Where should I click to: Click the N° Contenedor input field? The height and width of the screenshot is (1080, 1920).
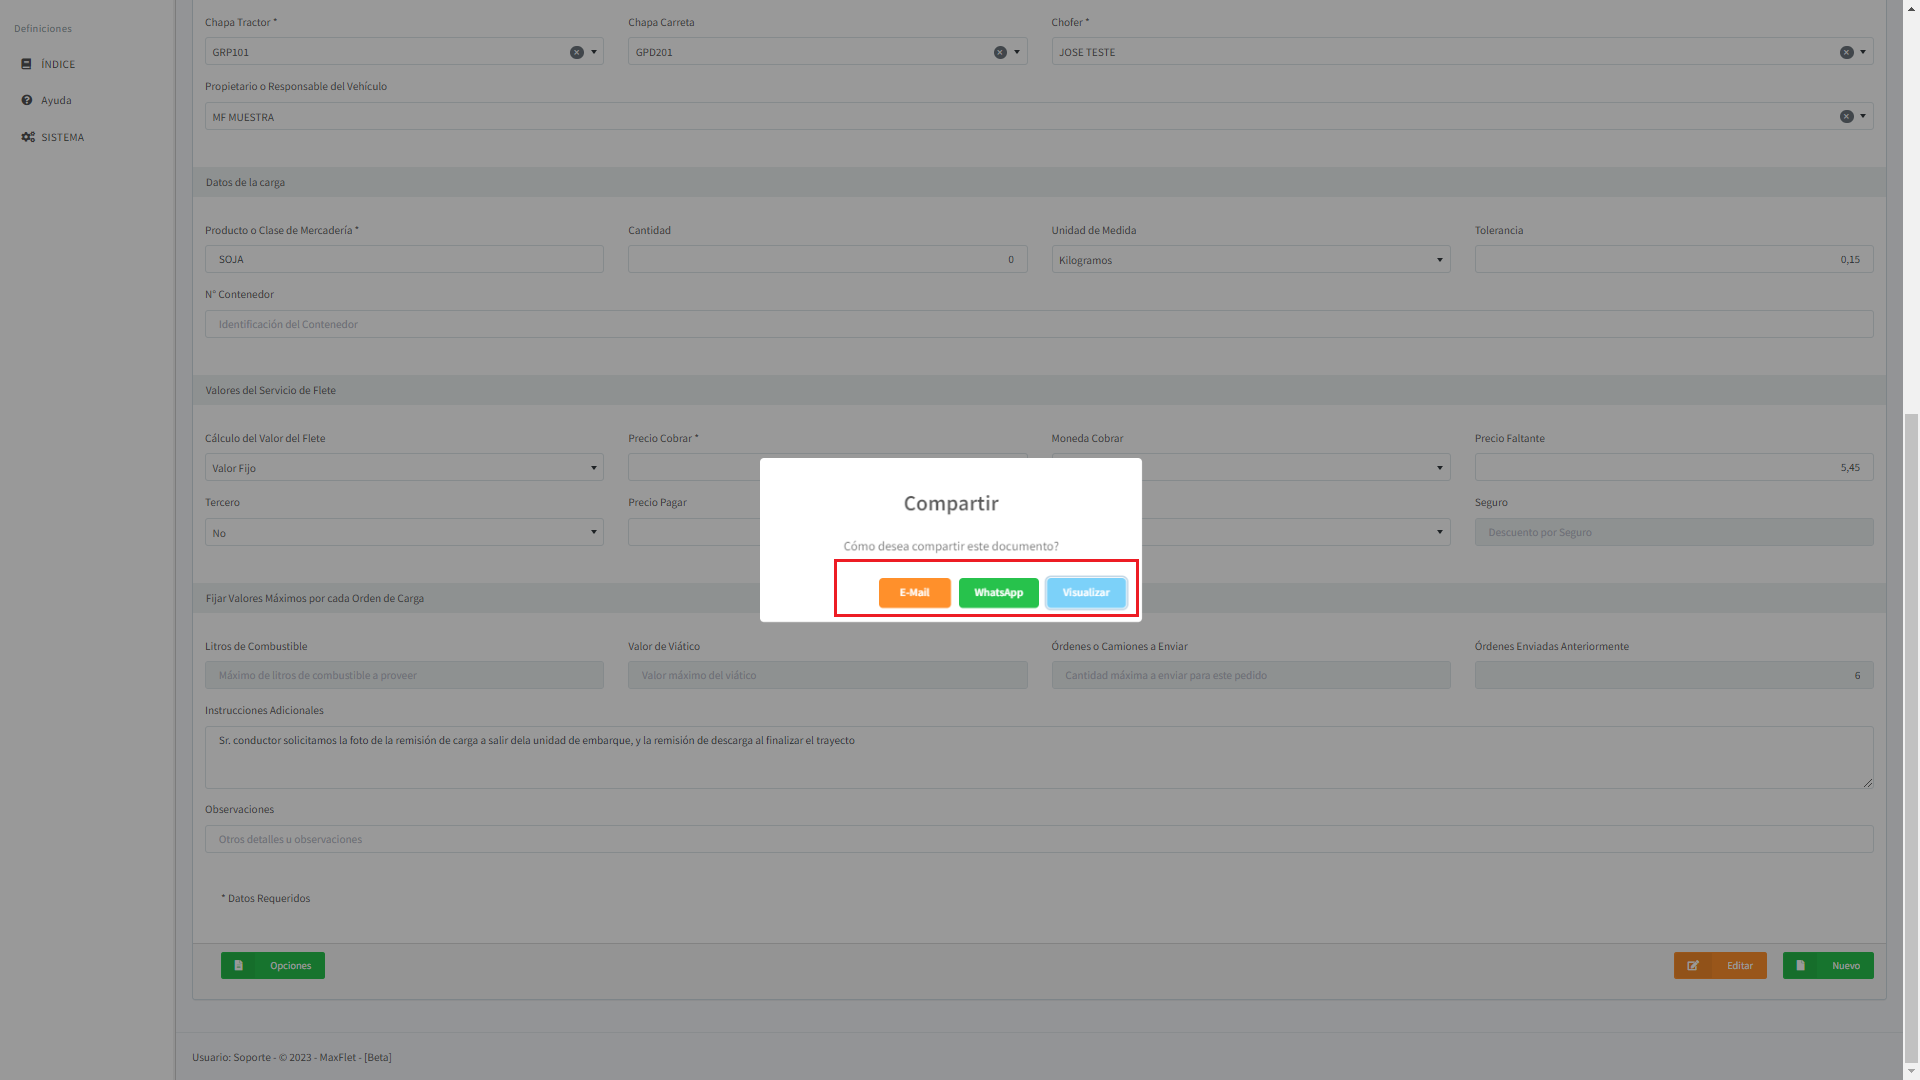1038,324
